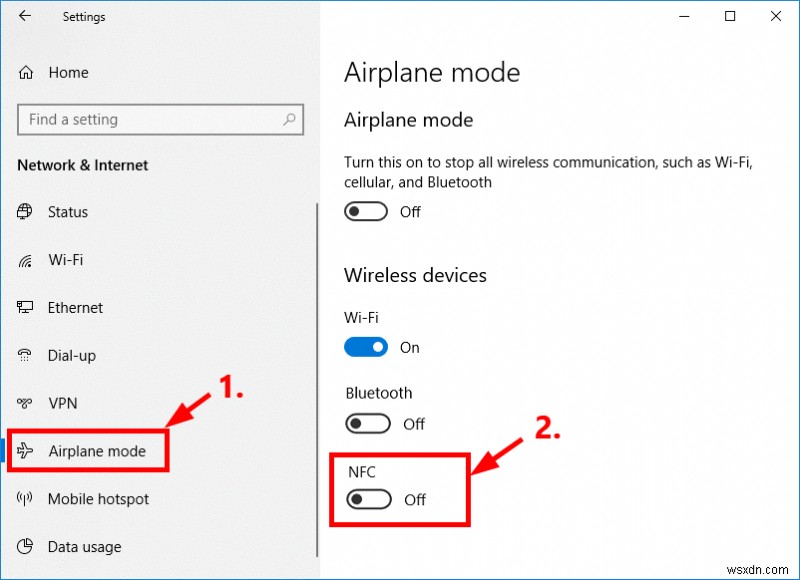
Task: Select the Dial-up phone icon
Action: (x=25, y=356)
